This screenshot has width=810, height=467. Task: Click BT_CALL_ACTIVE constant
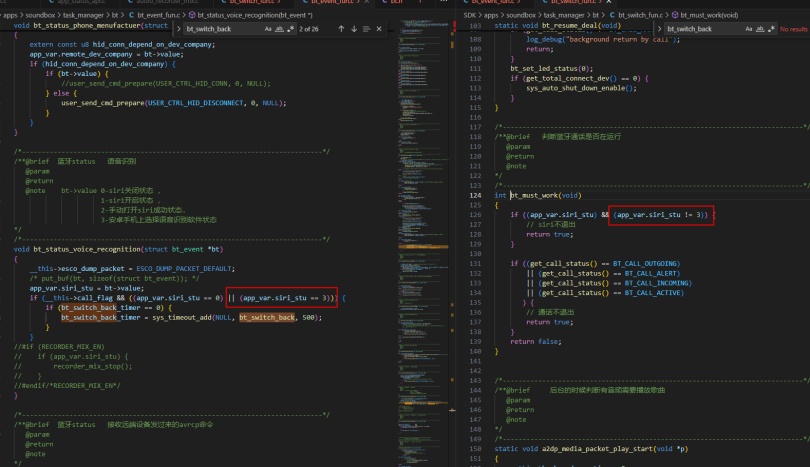coord(652,293)
